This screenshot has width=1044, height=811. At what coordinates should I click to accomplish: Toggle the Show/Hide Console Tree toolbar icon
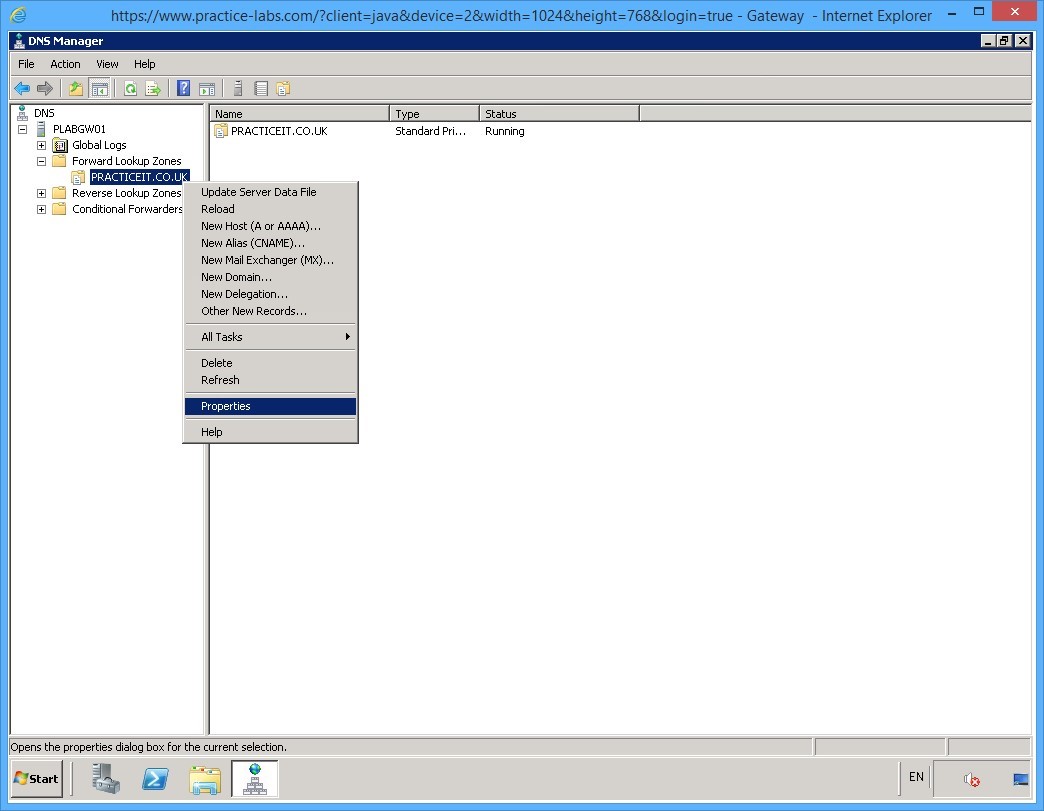(x=101, y=88)
